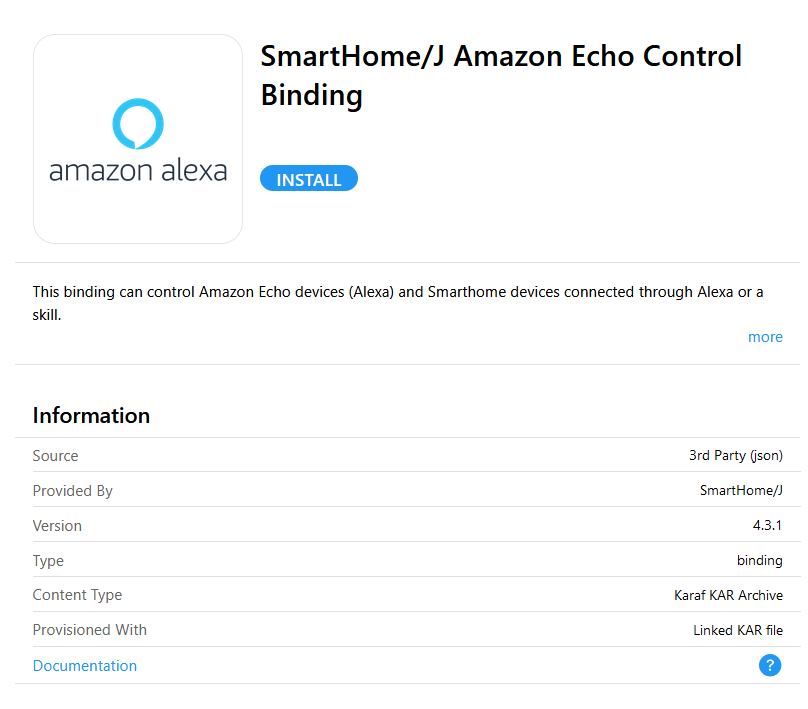Select the Version row label
Viewport: 808px width, 709px height.
pos(57,526)
